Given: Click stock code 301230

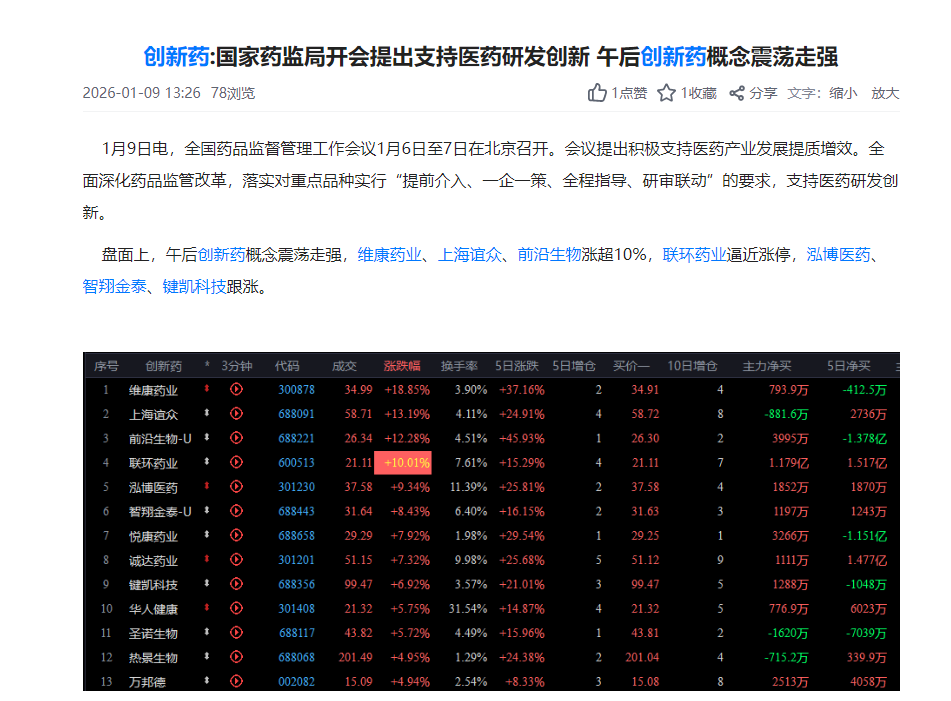Looking at the screenshot, I should [297, 487].
